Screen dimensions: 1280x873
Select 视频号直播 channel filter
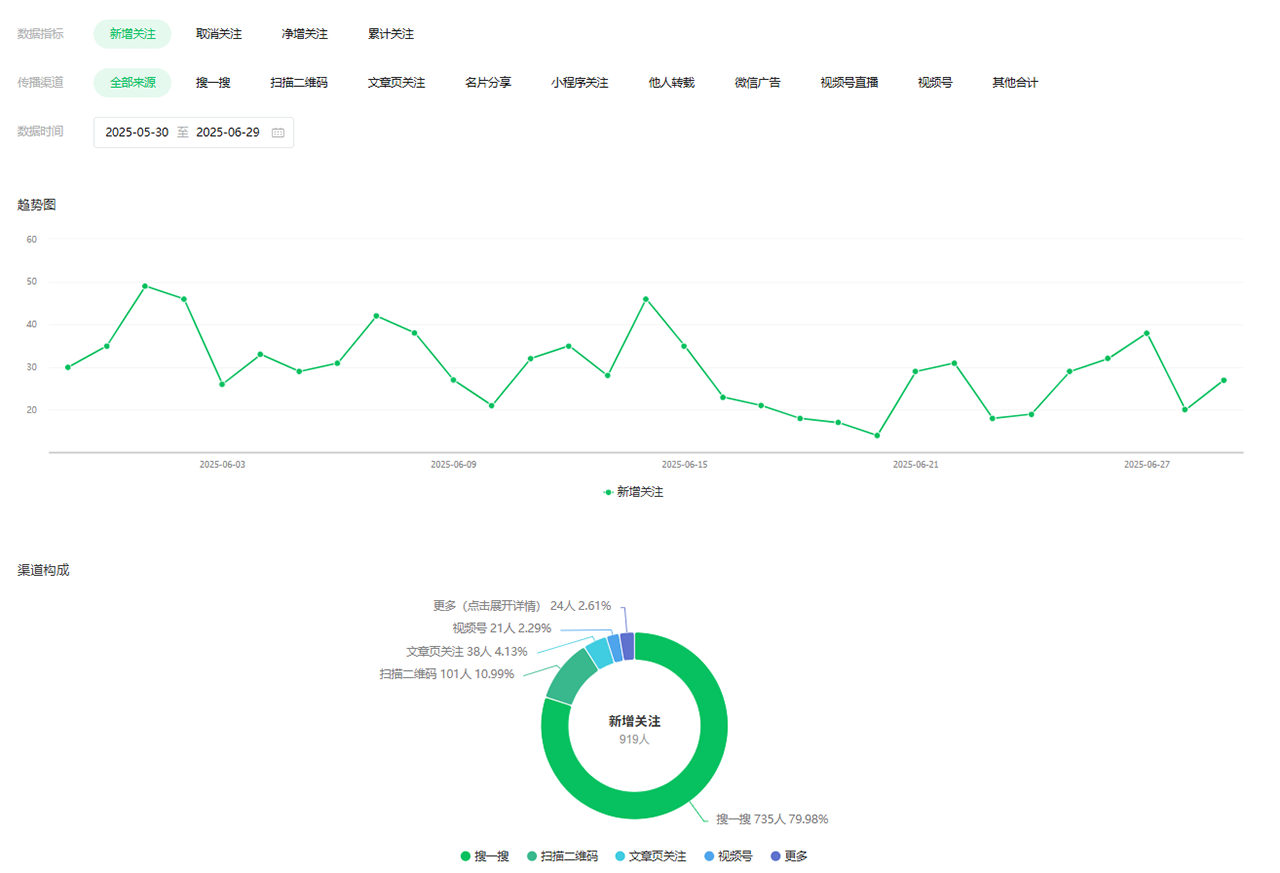(849, 83)
